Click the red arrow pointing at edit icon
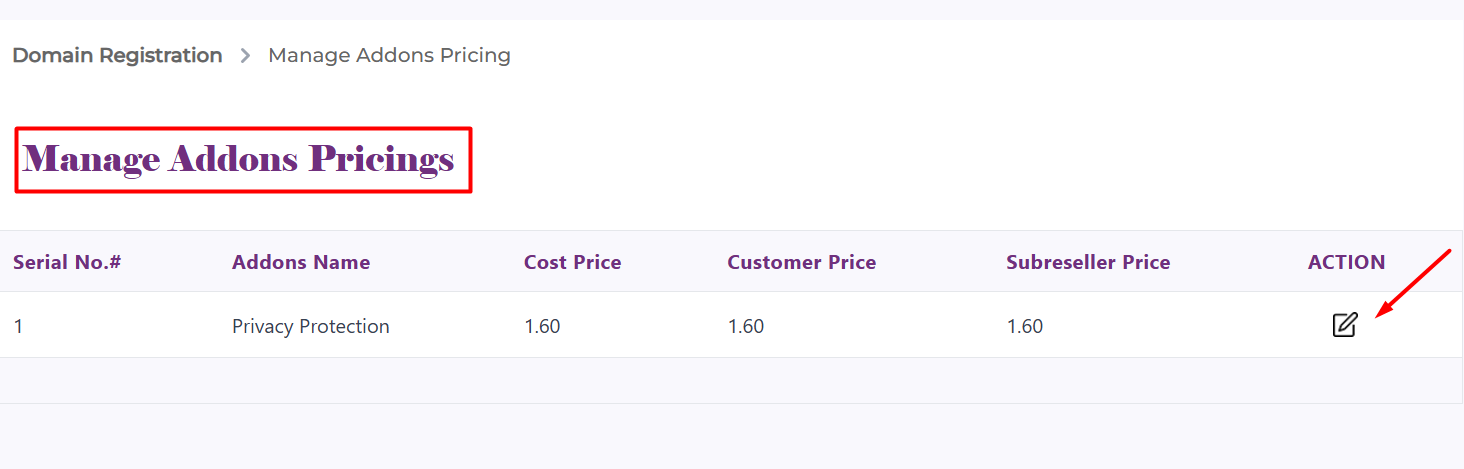 coord(1412,283)
